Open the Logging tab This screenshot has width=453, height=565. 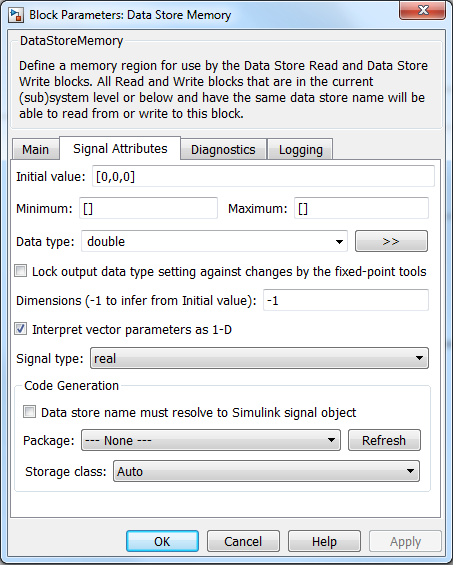(x=301, y=149)
